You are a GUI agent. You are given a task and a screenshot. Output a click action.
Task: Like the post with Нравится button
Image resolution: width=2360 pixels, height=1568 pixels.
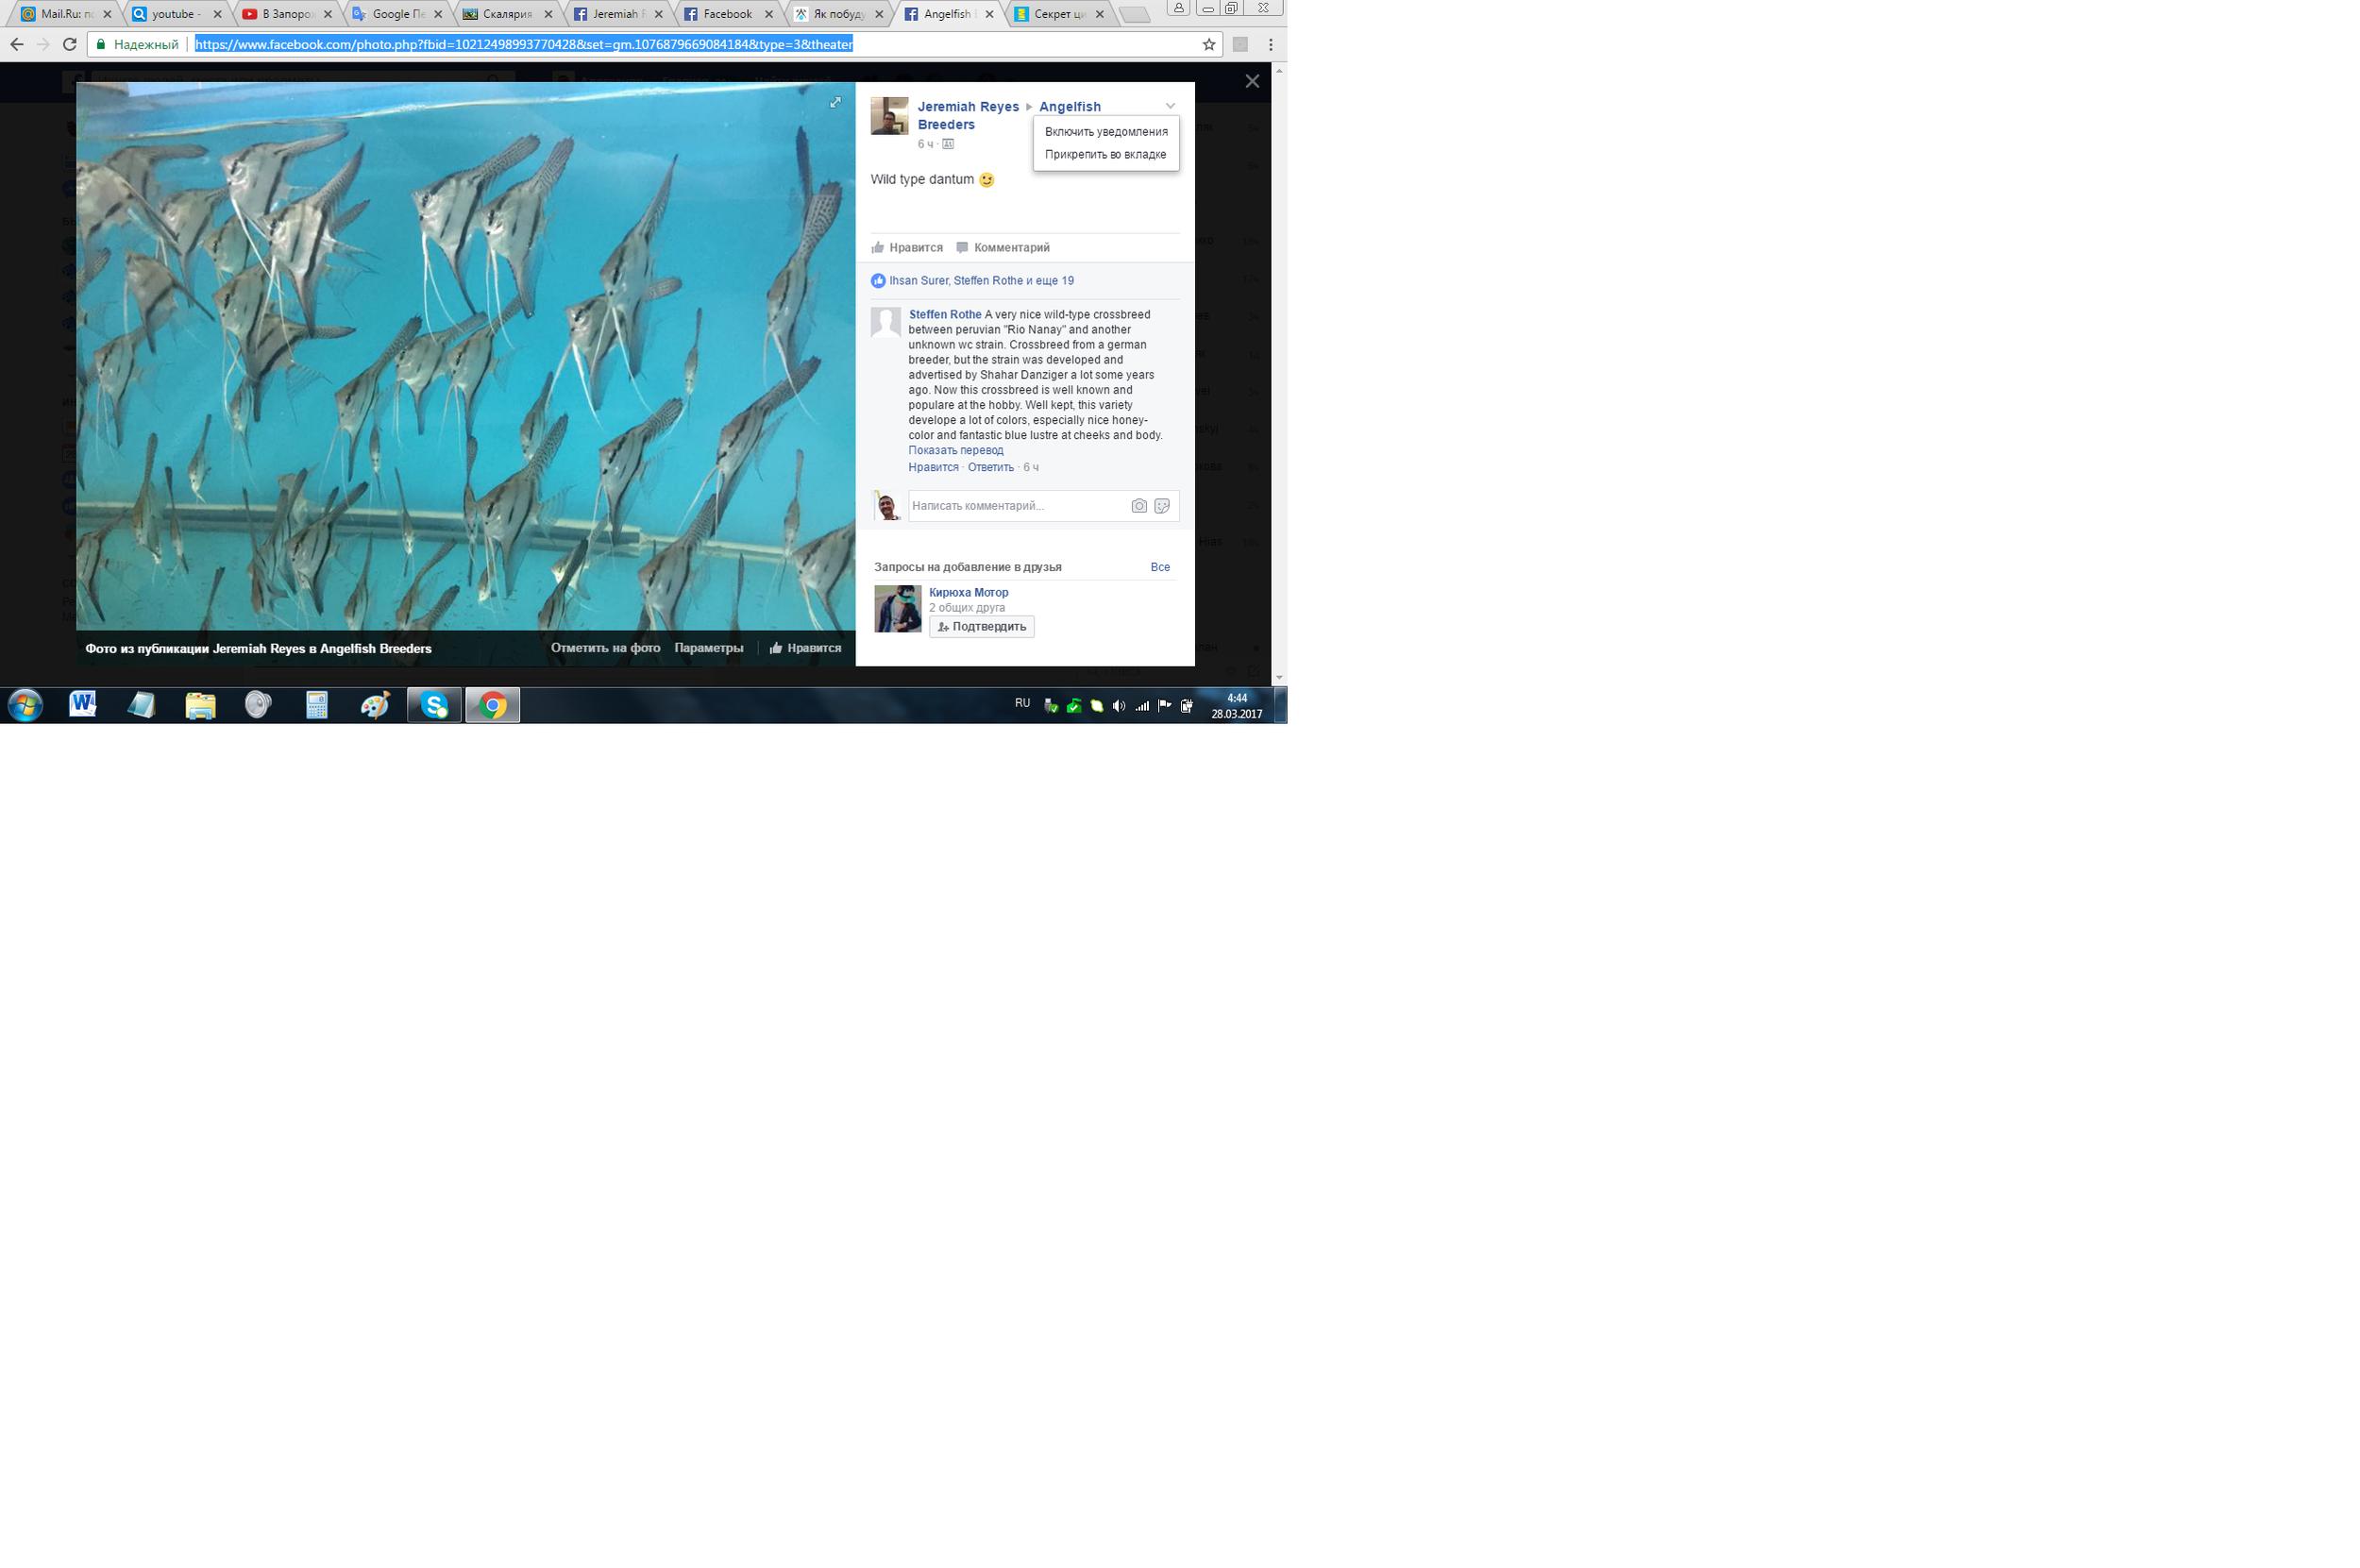[907, 247]
